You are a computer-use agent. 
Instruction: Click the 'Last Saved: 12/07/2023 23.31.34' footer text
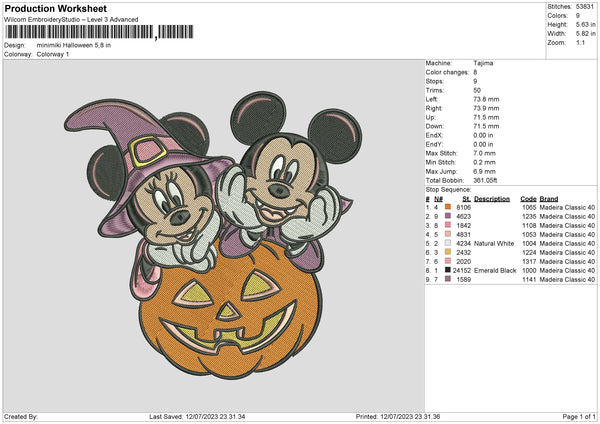click(197, 417)
